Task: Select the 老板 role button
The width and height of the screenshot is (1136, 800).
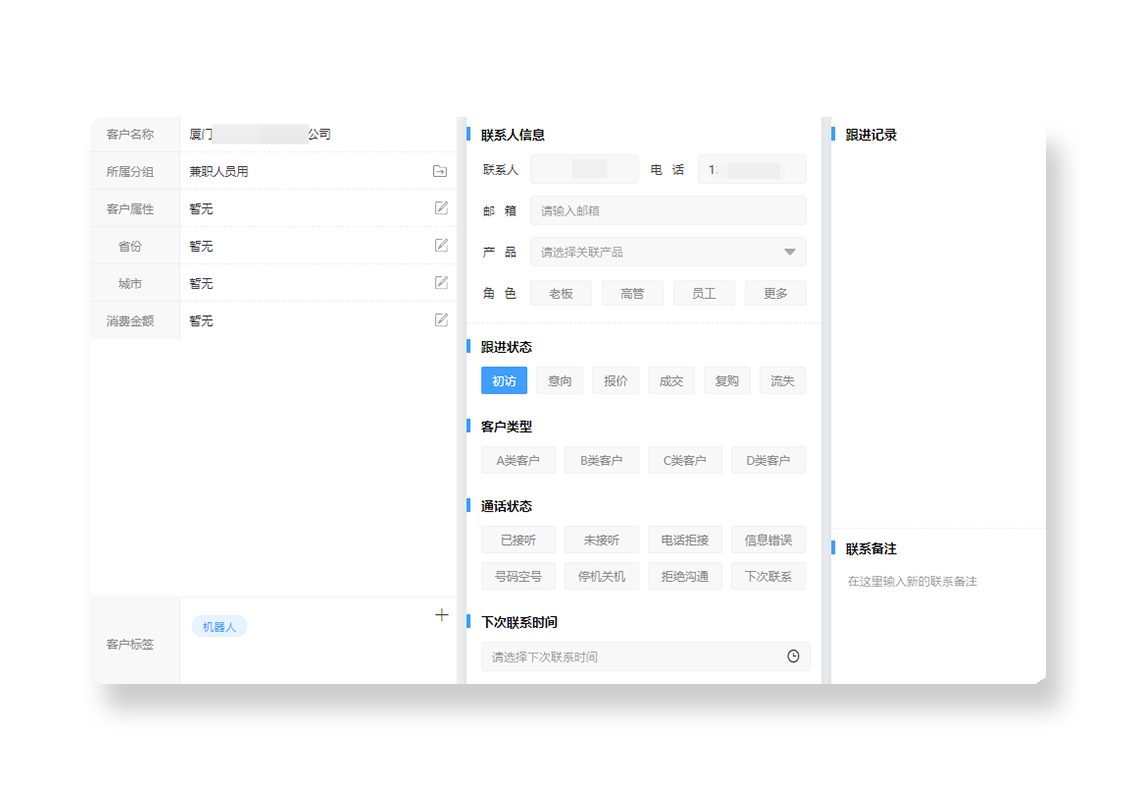Action: 561,293
